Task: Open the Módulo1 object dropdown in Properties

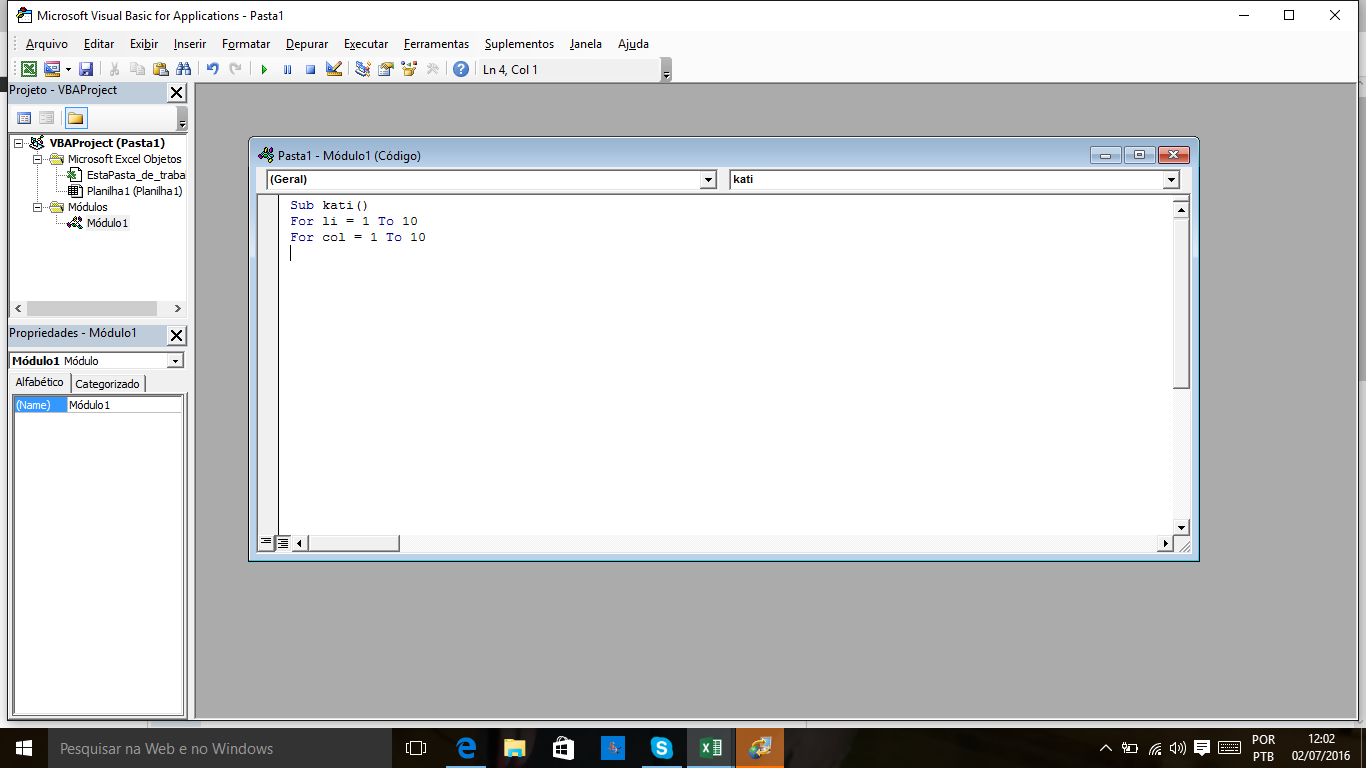Action: point(176,361)
